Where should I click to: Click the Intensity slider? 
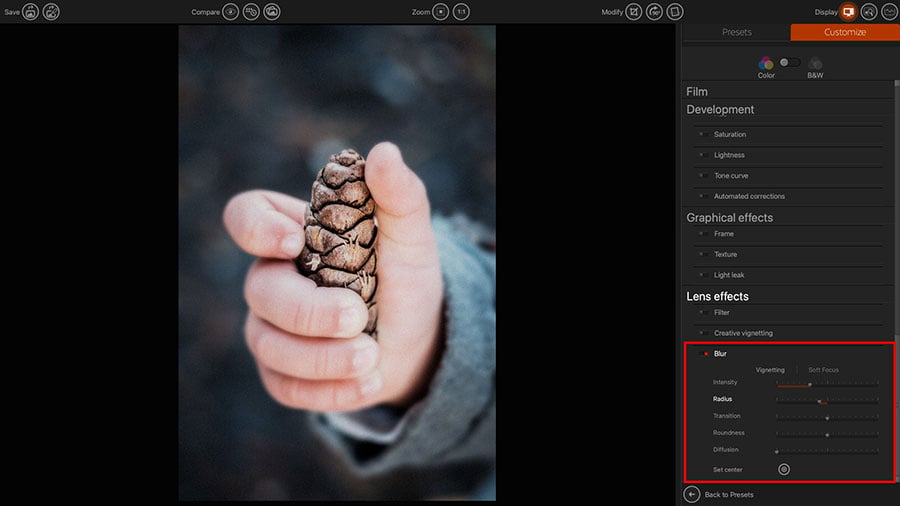coord(827,384)
